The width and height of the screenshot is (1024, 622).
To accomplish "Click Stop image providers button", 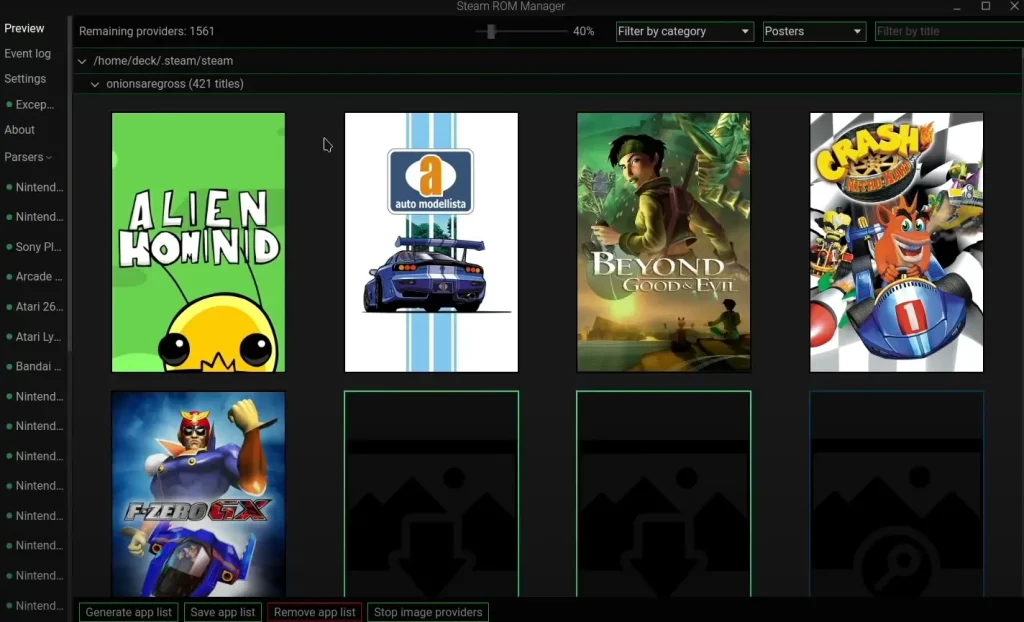I will (x=428, y=612).
